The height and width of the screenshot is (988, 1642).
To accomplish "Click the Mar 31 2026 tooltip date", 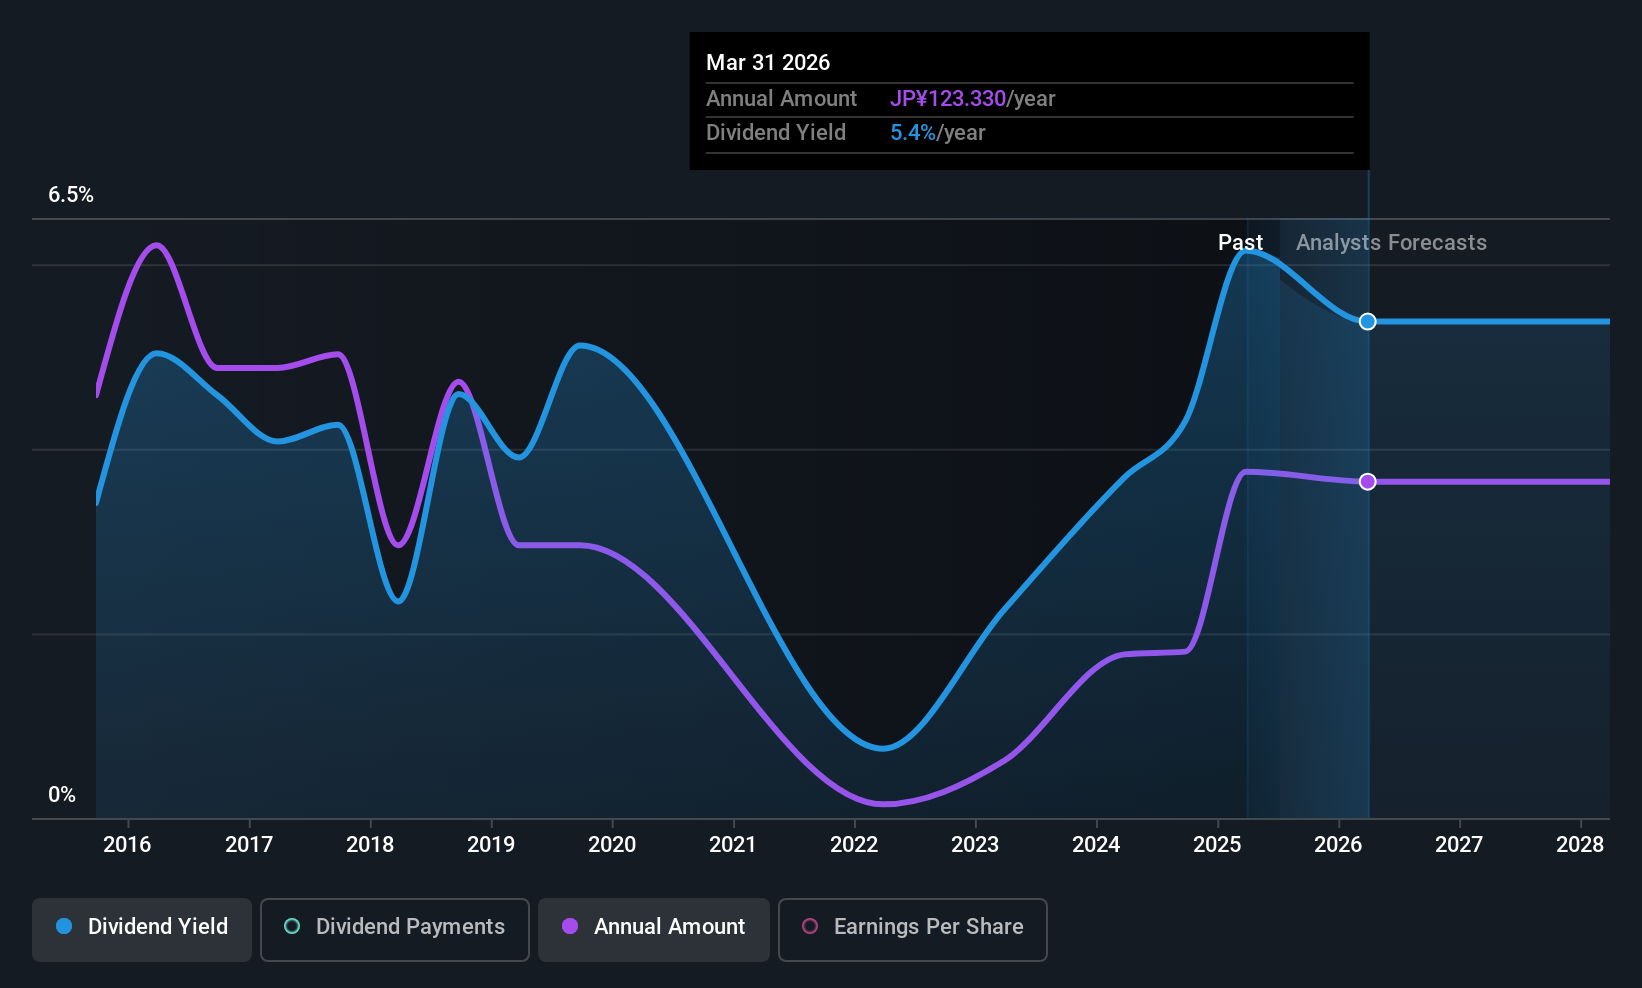I will pyautogui.click(x=768, y=62).
